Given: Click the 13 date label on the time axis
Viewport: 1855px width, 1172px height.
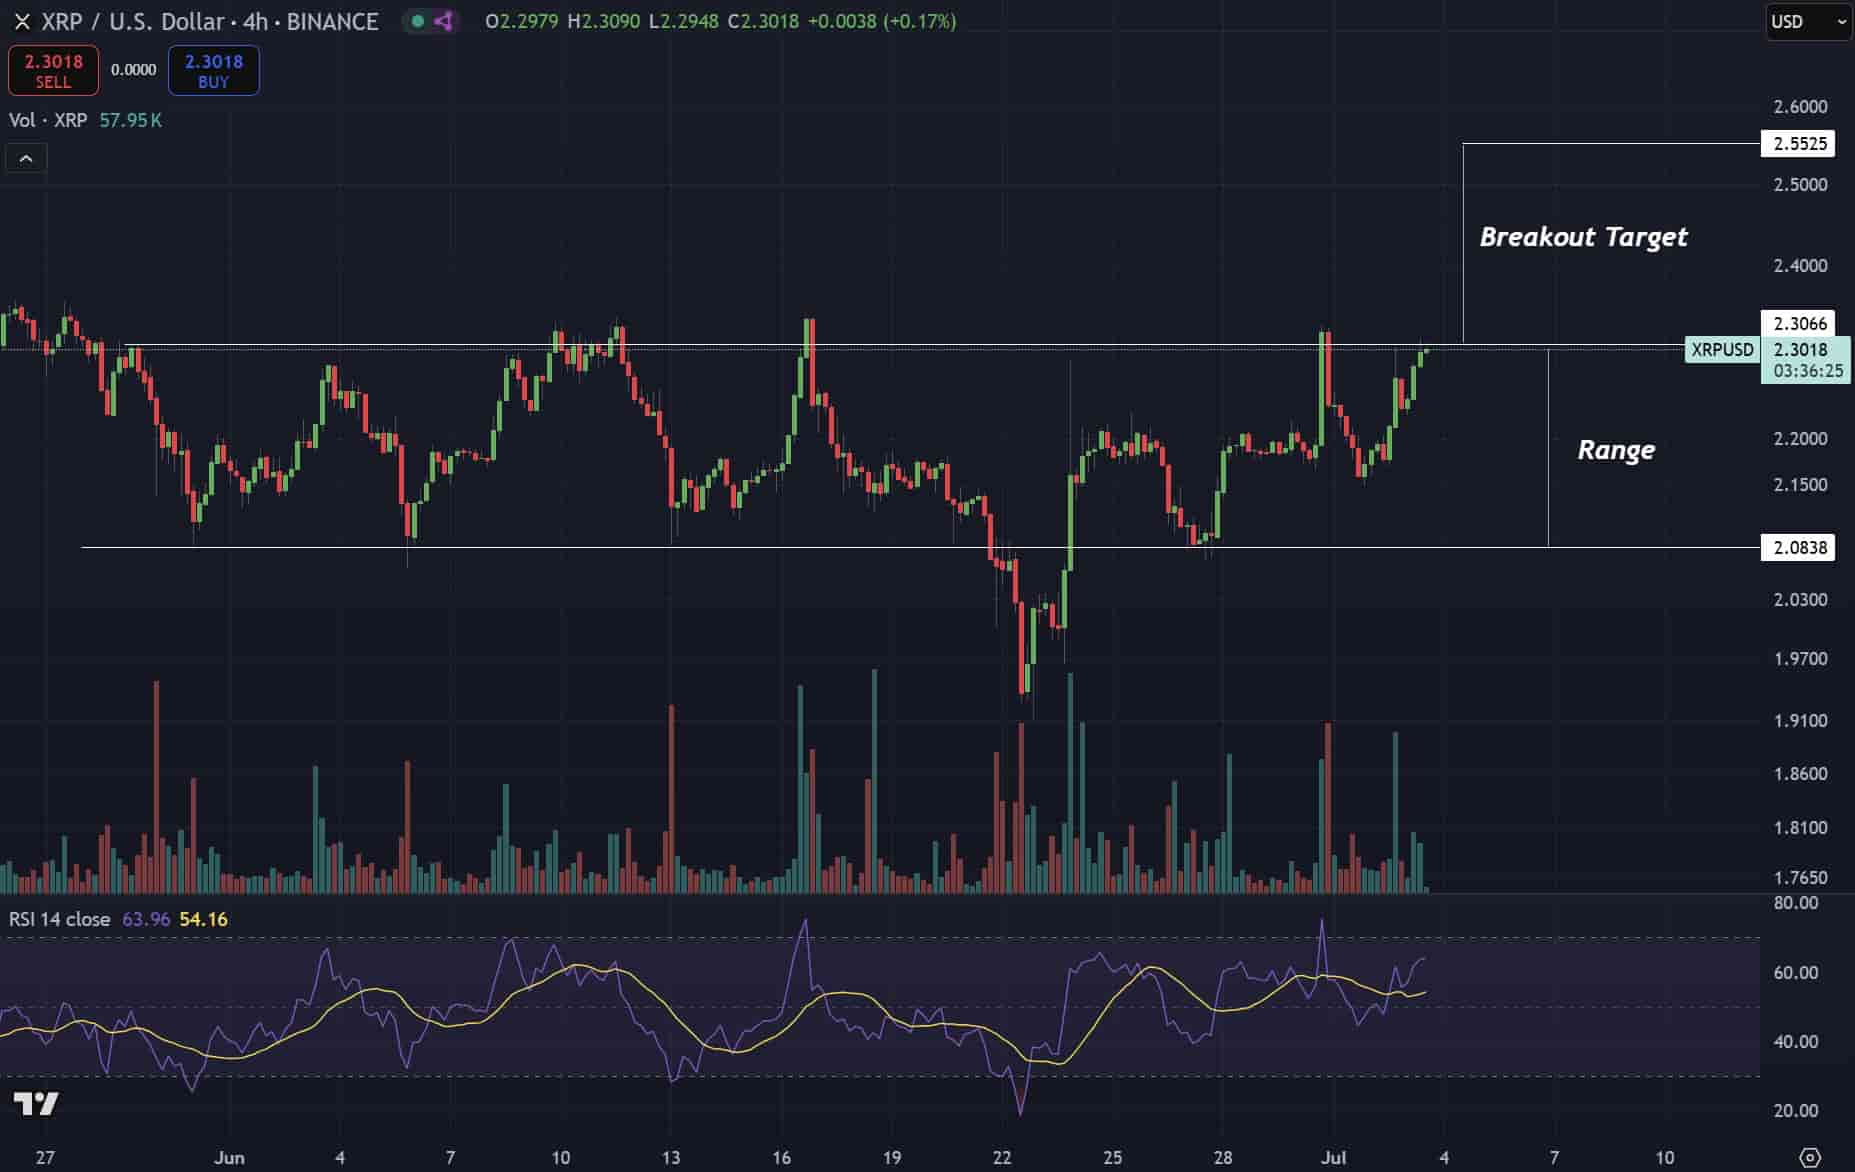Looking at the screenshot, I should pos(671,1158).
